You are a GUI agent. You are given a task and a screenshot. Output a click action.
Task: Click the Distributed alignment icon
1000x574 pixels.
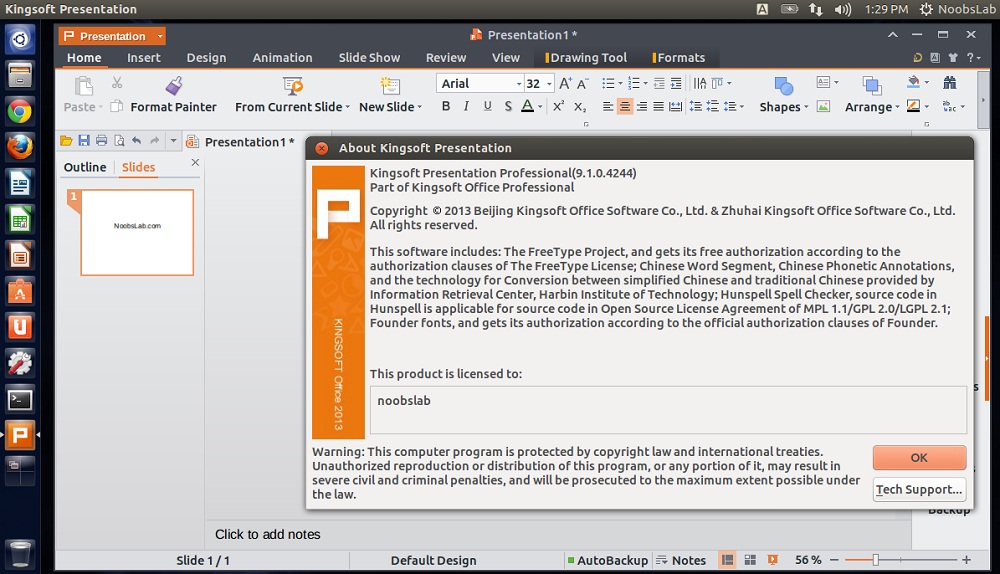pyautogui.click(x=675, y=107)
